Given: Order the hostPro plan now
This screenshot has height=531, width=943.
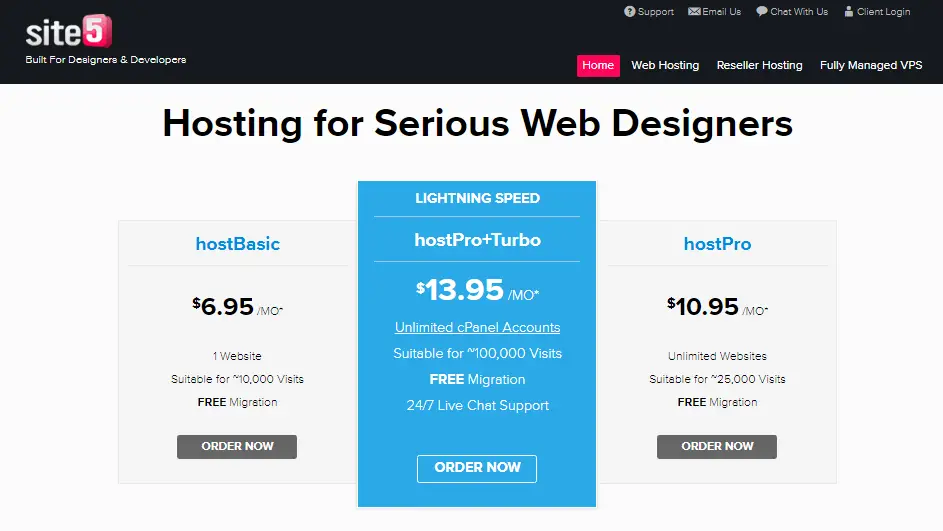Looking at the screenshot, I should pyautogui.click(x=717, y=447).
